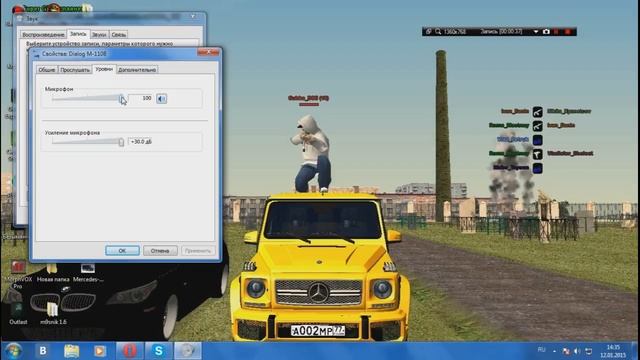Open the MorphVOX Pro desktop icon
The image size is (640, 360).
point(18,275)
